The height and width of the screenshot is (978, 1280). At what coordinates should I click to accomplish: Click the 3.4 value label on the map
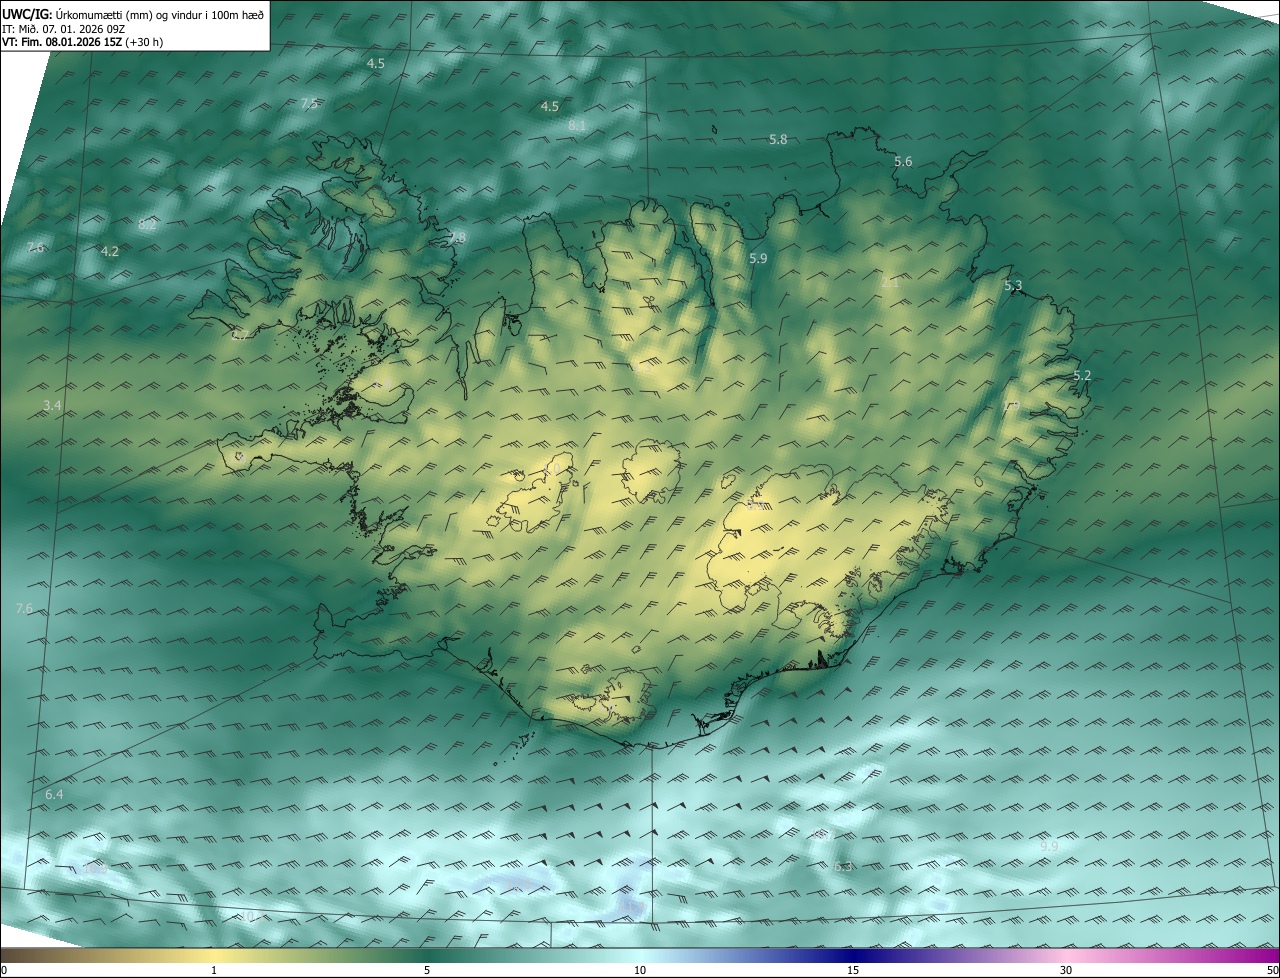coord(53,406)
